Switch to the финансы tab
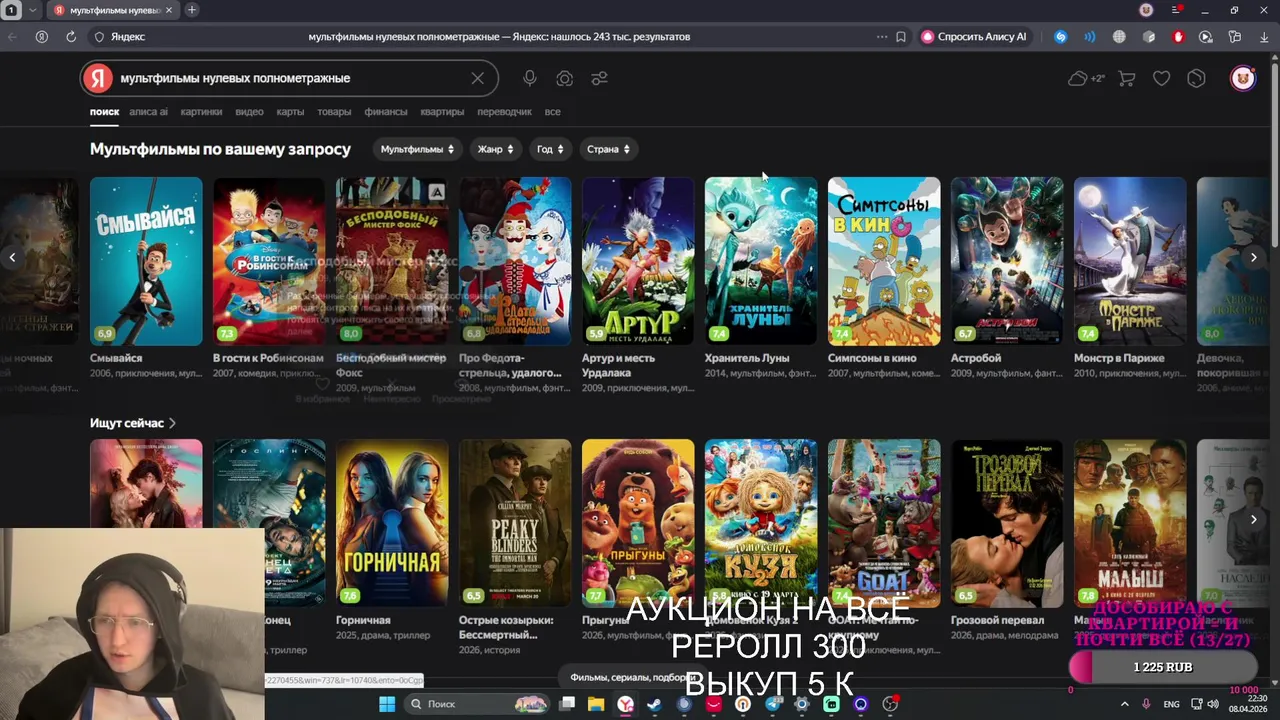The image size is (1280, 720). 386,112
